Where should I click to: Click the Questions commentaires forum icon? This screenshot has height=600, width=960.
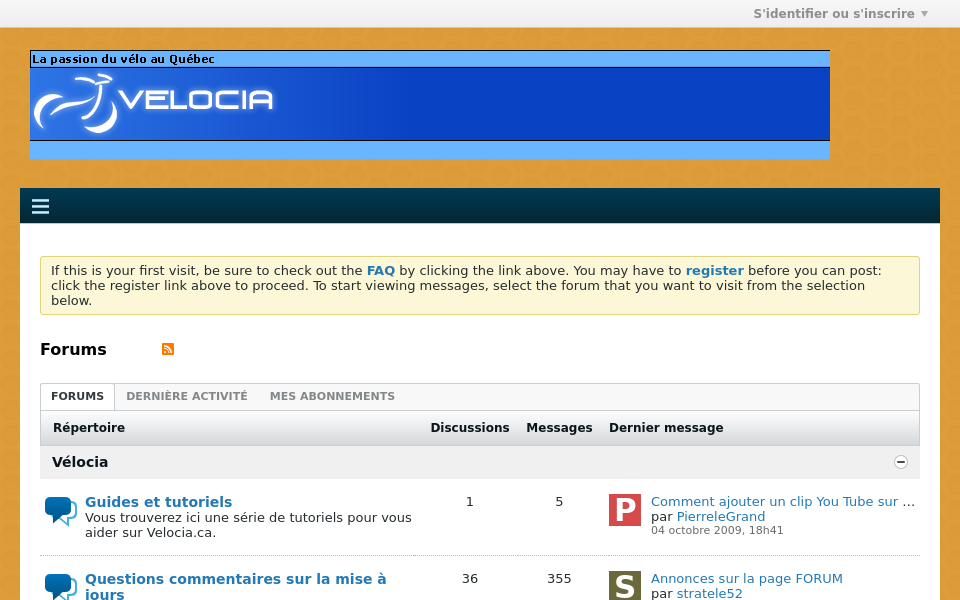pyautogui.click(x=60, y=587)
